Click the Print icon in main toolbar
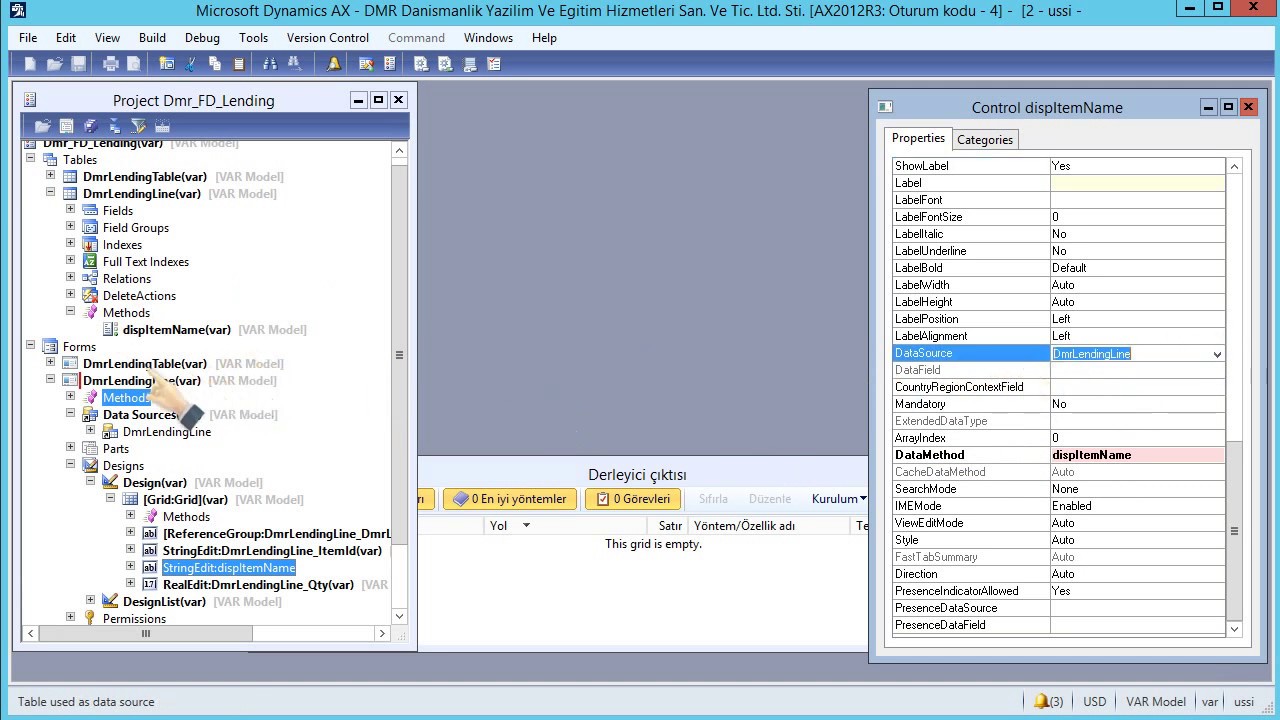 [x=110, y=64]
